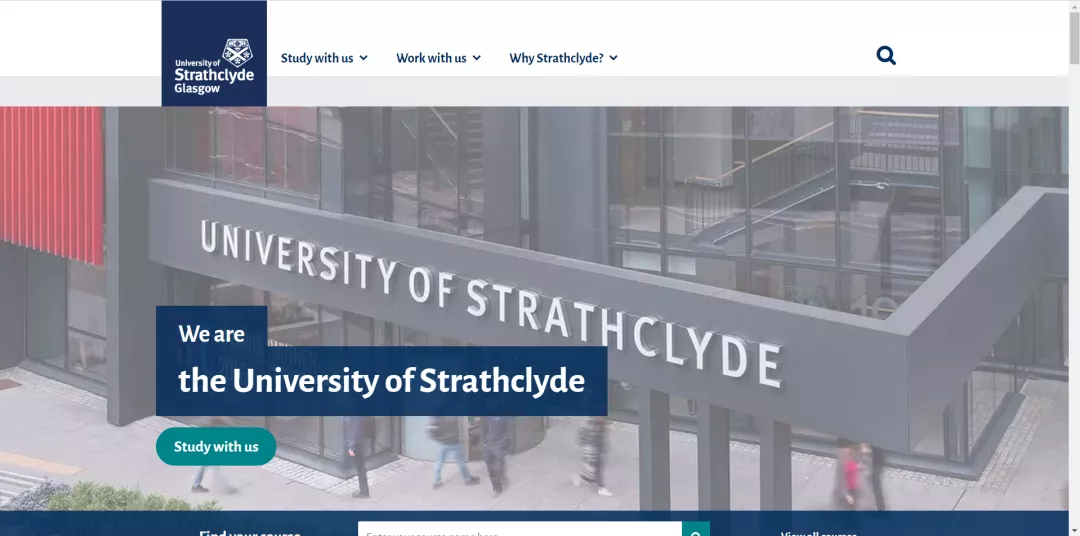The height and width of the screenshot is (536, 1080).
Task: Click 'the University of Strathclyde' banner heading
Action: [382, 380]
